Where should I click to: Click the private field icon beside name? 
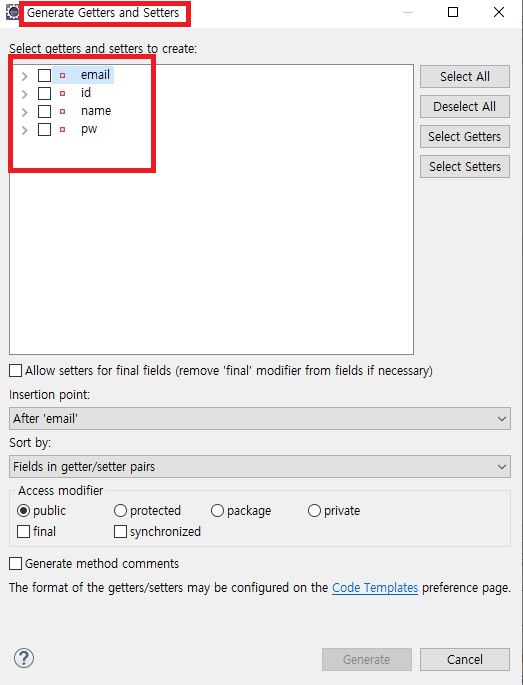coord(62,111)
